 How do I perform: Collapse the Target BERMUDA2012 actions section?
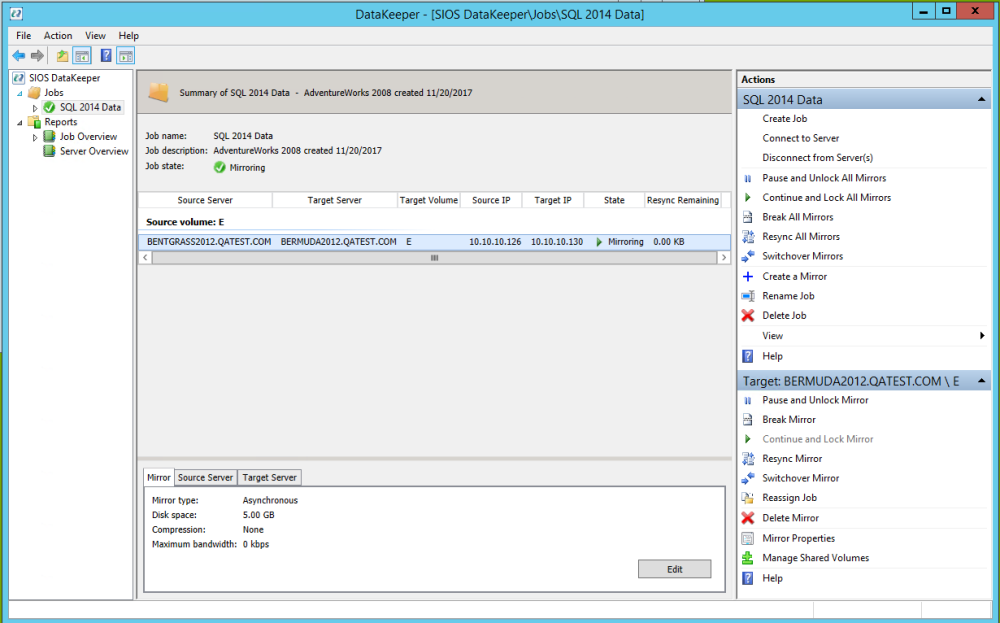click(982, 381)
